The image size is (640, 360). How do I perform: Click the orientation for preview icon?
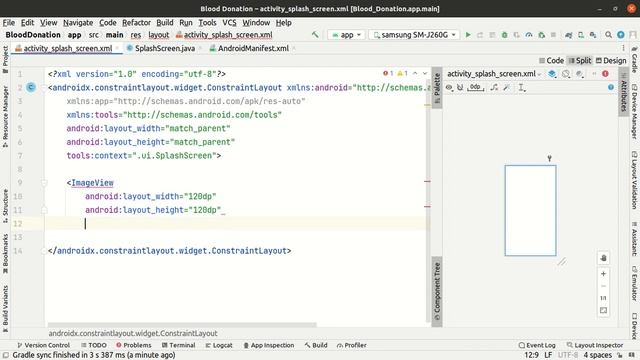566,74
